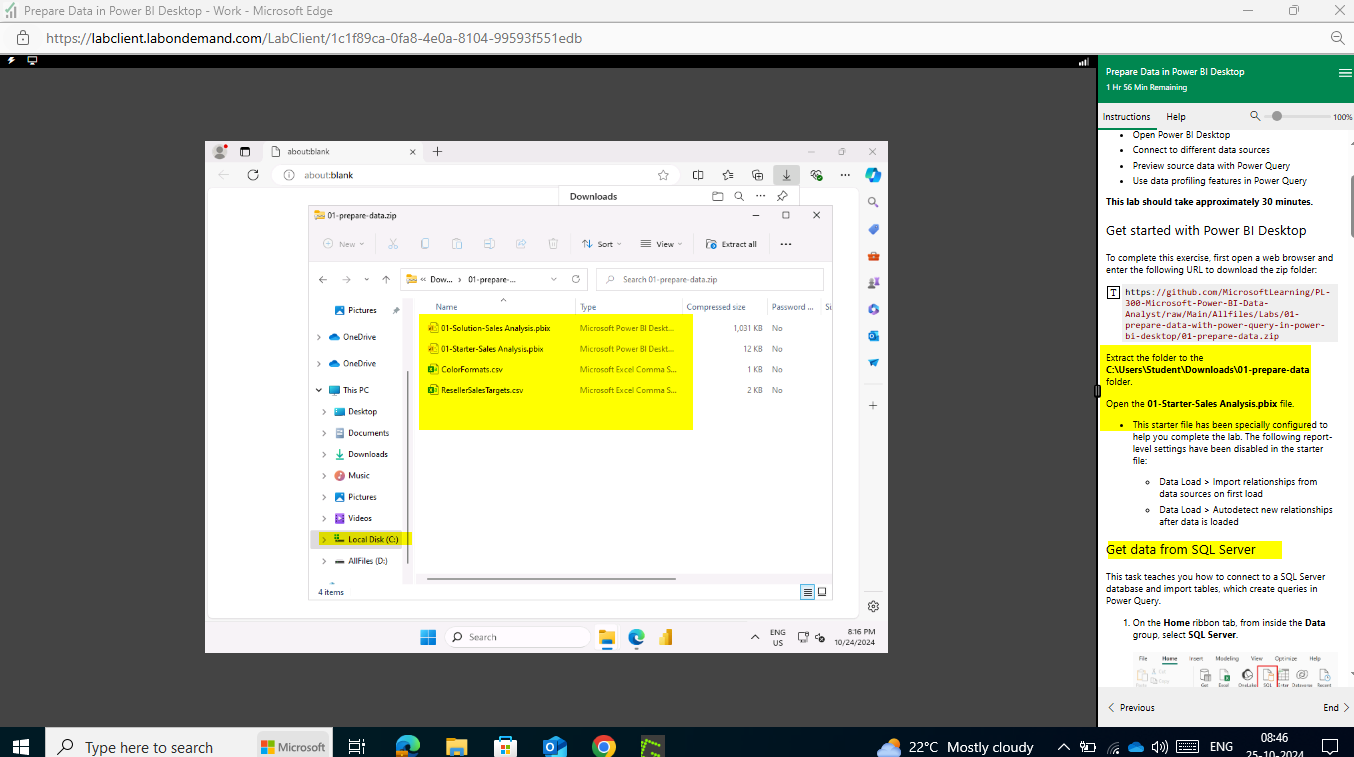Open Chrome from the host taskbar
Image resolution: width=1354 pixels, height=757 pixels.
tap(603, 746)
